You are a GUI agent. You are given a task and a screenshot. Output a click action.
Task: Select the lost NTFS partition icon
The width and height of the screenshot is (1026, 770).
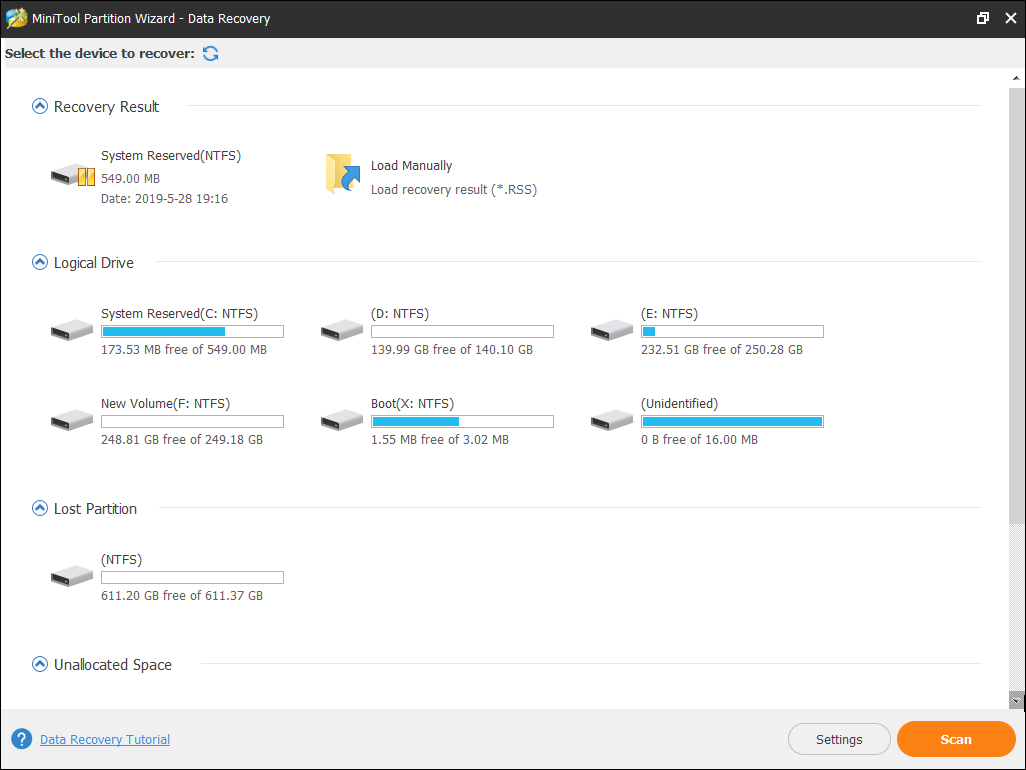pyautogui.click(x=72, y=576)
